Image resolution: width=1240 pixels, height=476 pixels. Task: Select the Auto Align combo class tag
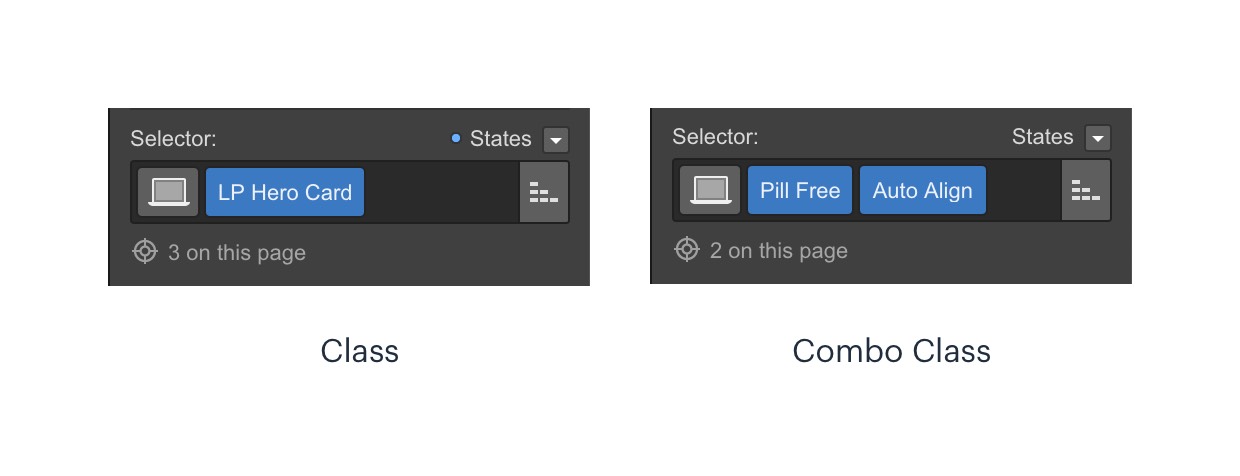923,191
